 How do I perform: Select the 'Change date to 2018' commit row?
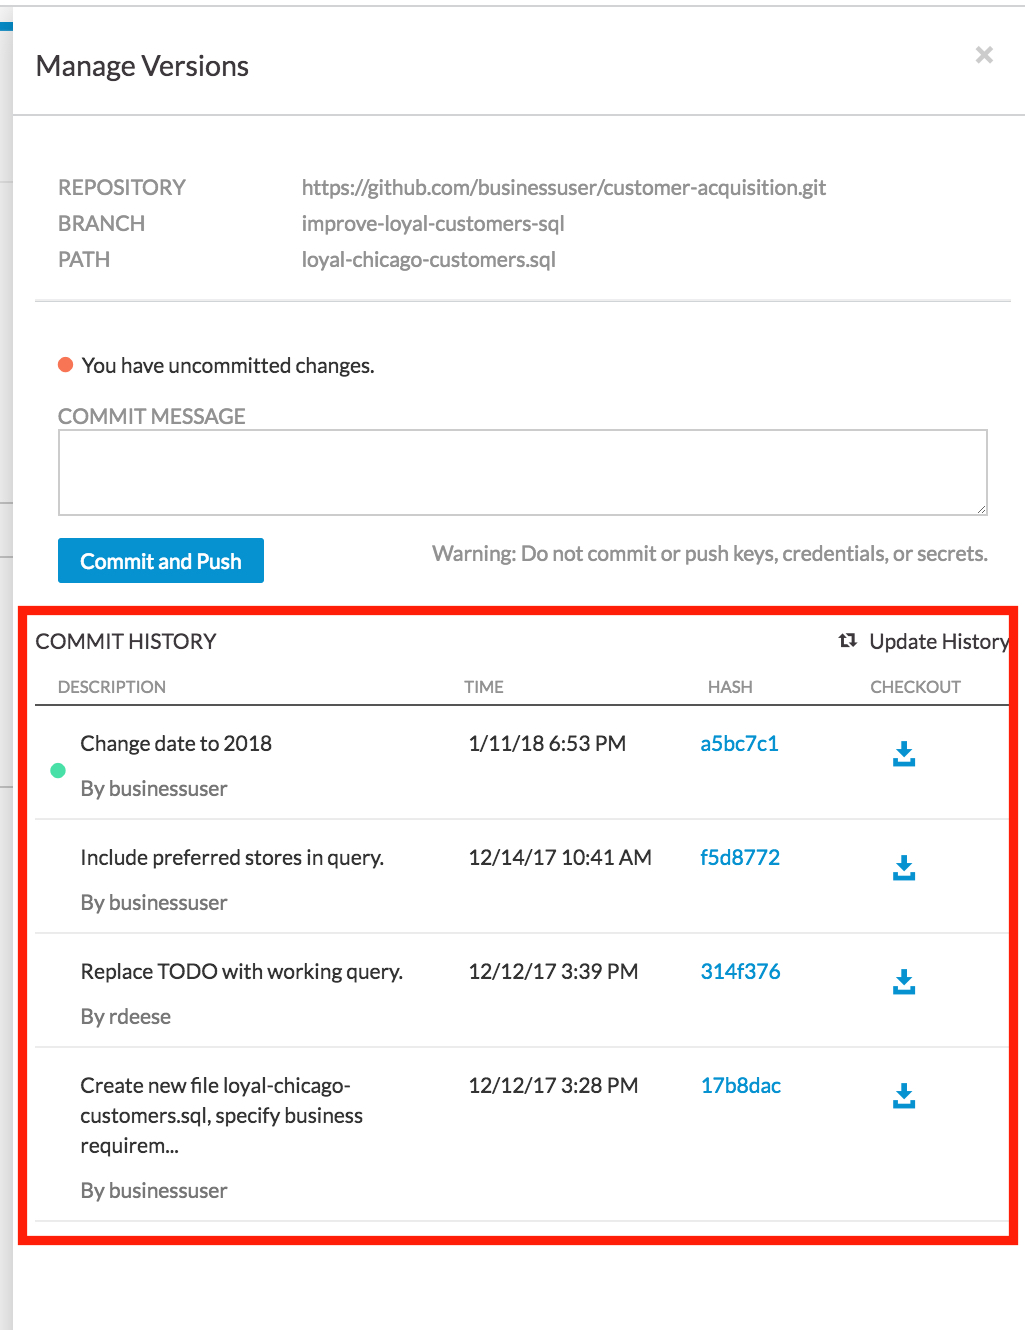[176, 744]
